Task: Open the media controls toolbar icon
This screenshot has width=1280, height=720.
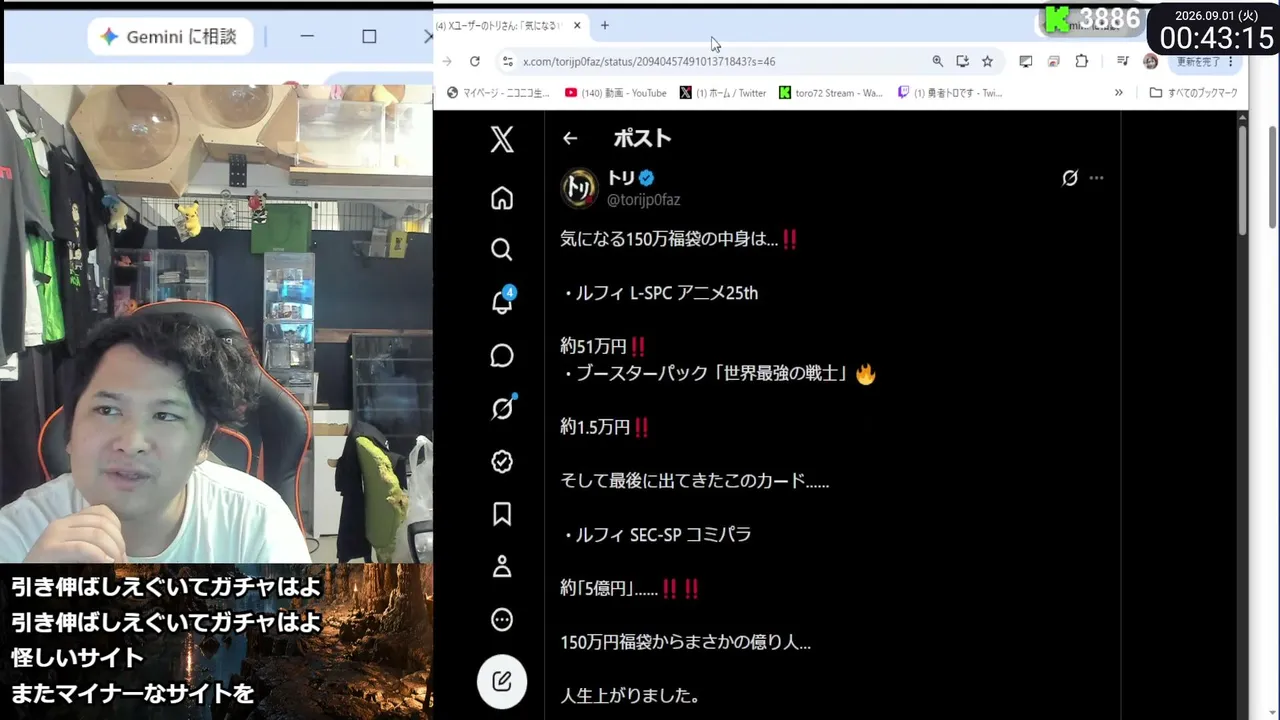Action: [1123, 61]
